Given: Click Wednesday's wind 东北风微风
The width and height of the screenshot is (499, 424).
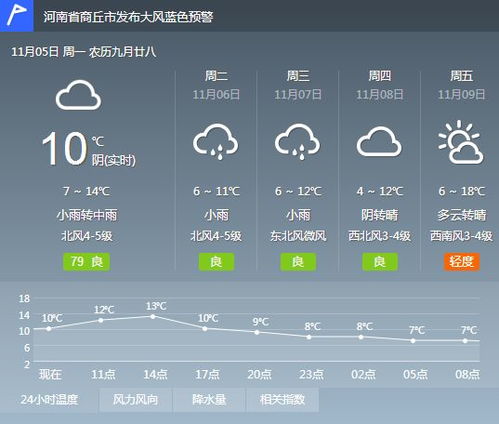Looking at the screenshot, I should click(298, 236).
